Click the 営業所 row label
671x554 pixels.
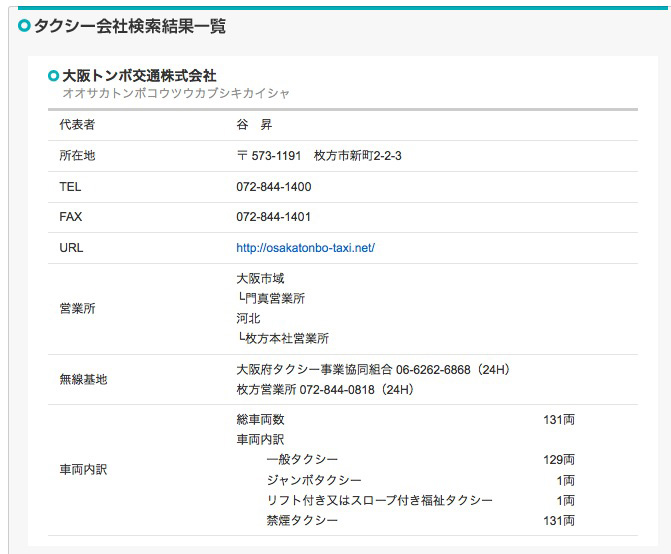(x=77, y=308)
